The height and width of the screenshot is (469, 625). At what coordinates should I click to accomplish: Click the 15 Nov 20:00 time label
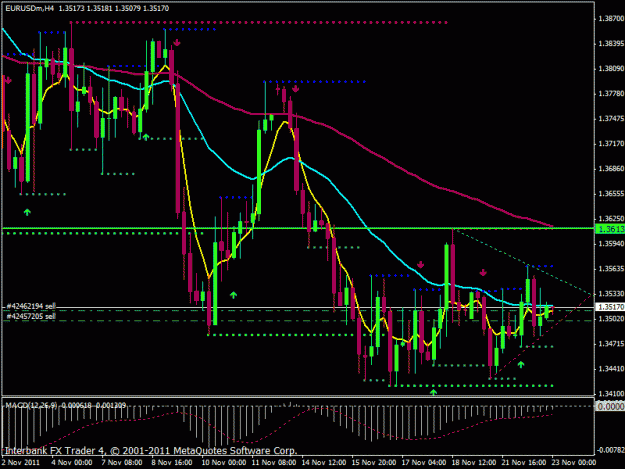point(373,462)
